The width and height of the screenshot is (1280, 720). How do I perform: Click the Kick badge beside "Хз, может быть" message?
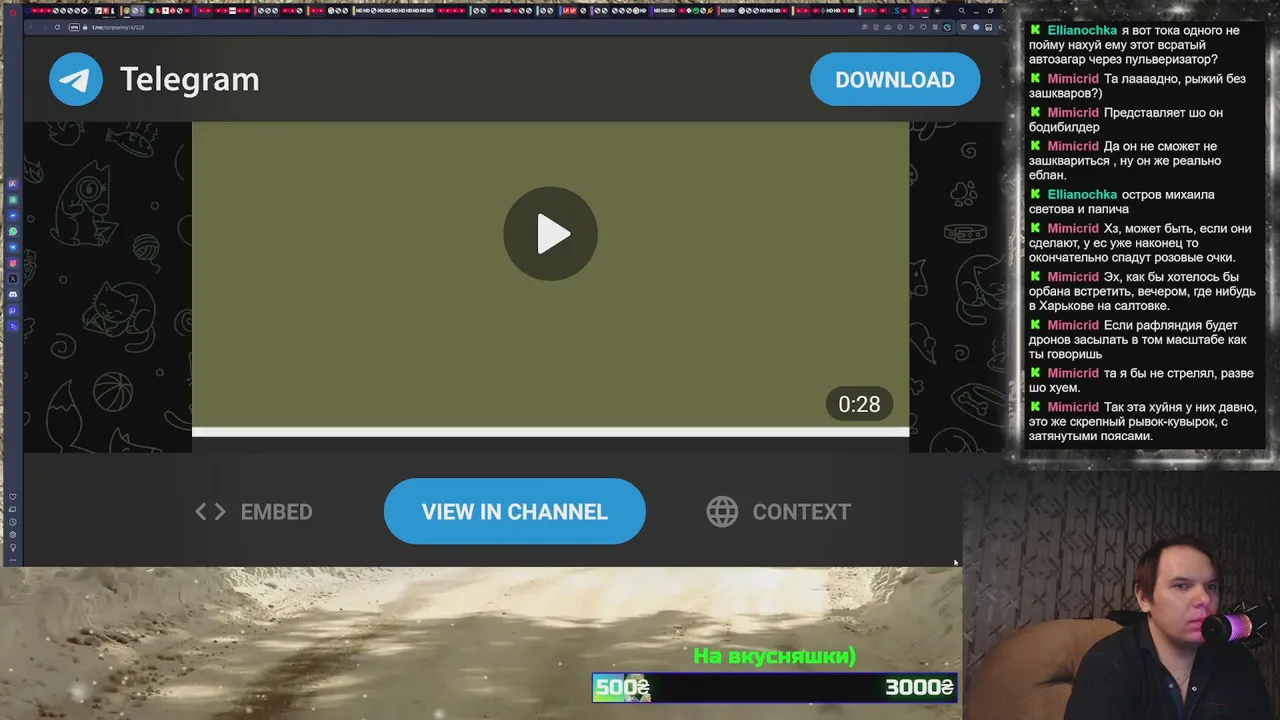(x=1036, y=229)
